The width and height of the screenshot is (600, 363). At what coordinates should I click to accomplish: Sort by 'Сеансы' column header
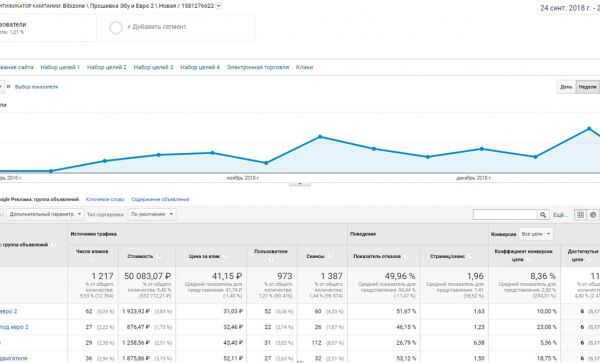point(315,256)
